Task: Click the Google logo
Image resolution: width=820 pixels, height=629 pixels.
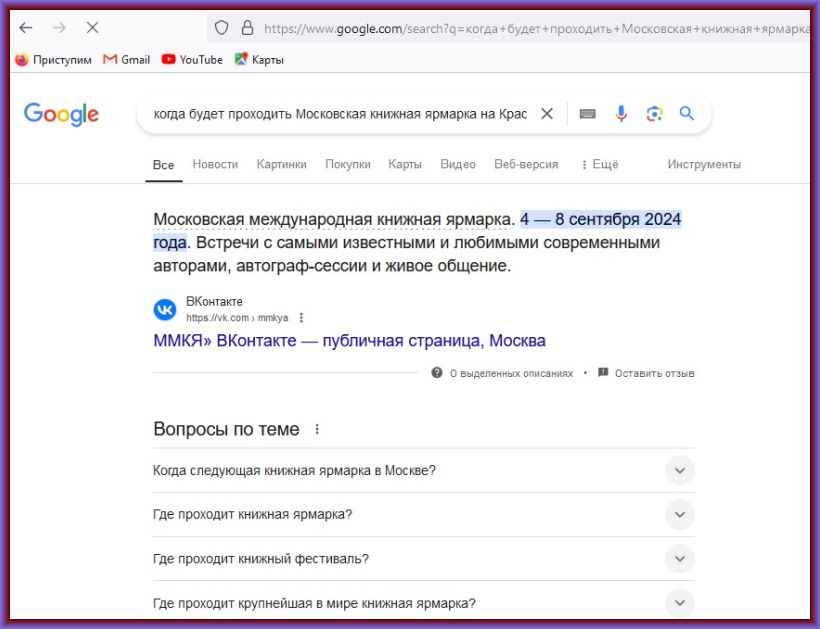Action: [61, 114]
